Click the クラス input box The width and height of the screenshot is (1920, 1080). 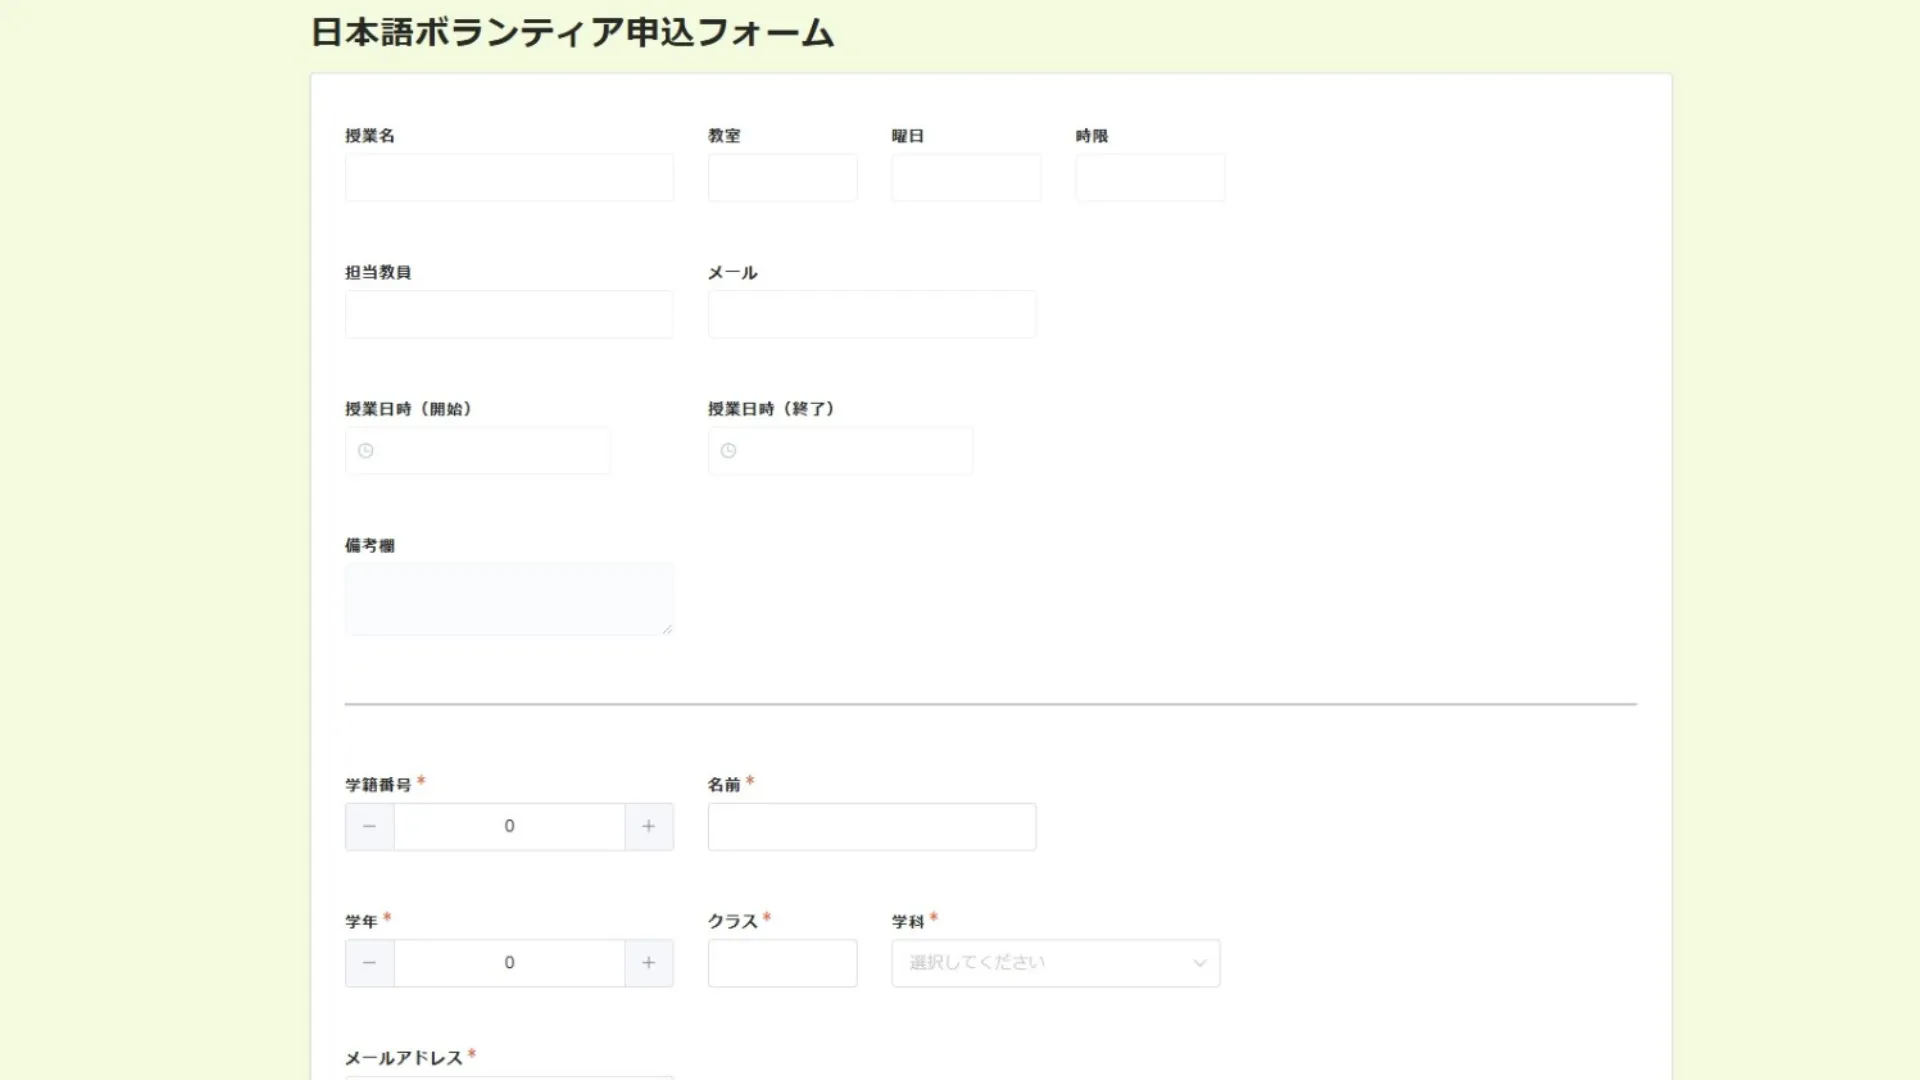pyautogui.click(x=782, y=962)
